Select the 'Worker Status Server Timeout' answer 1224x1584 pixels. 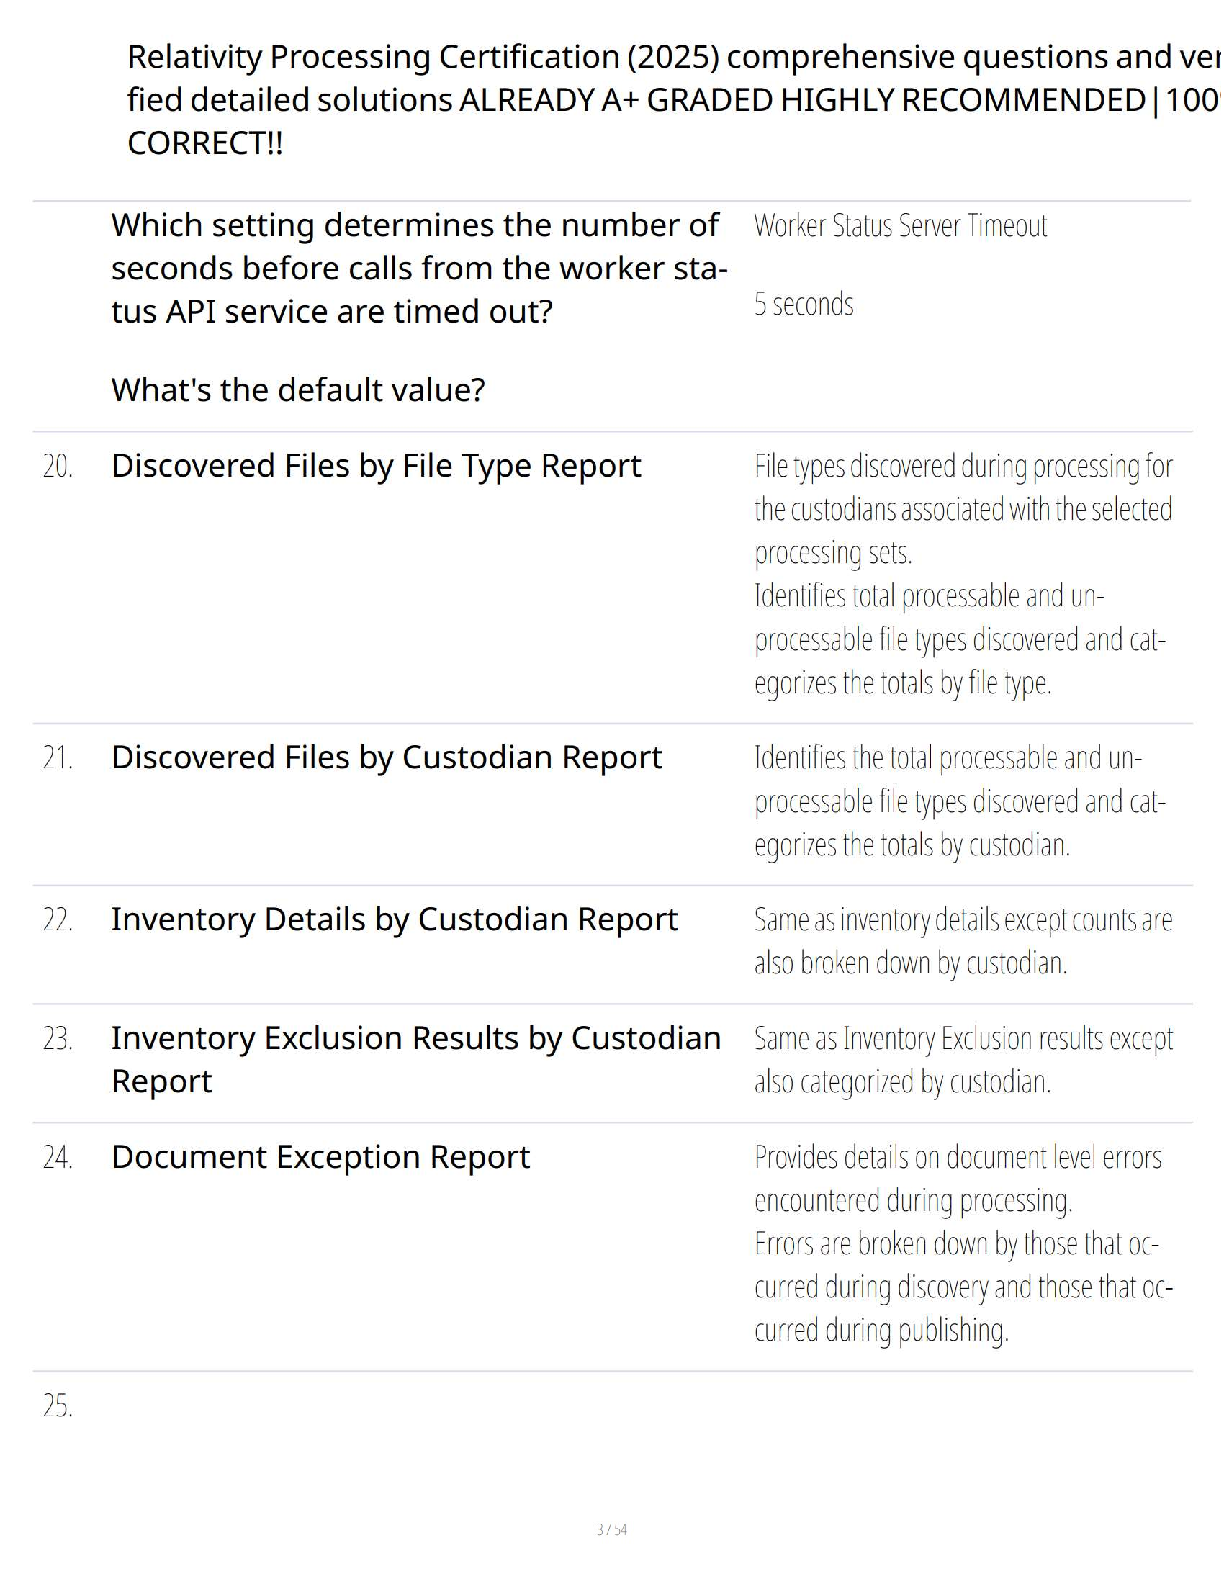[900, 226]
